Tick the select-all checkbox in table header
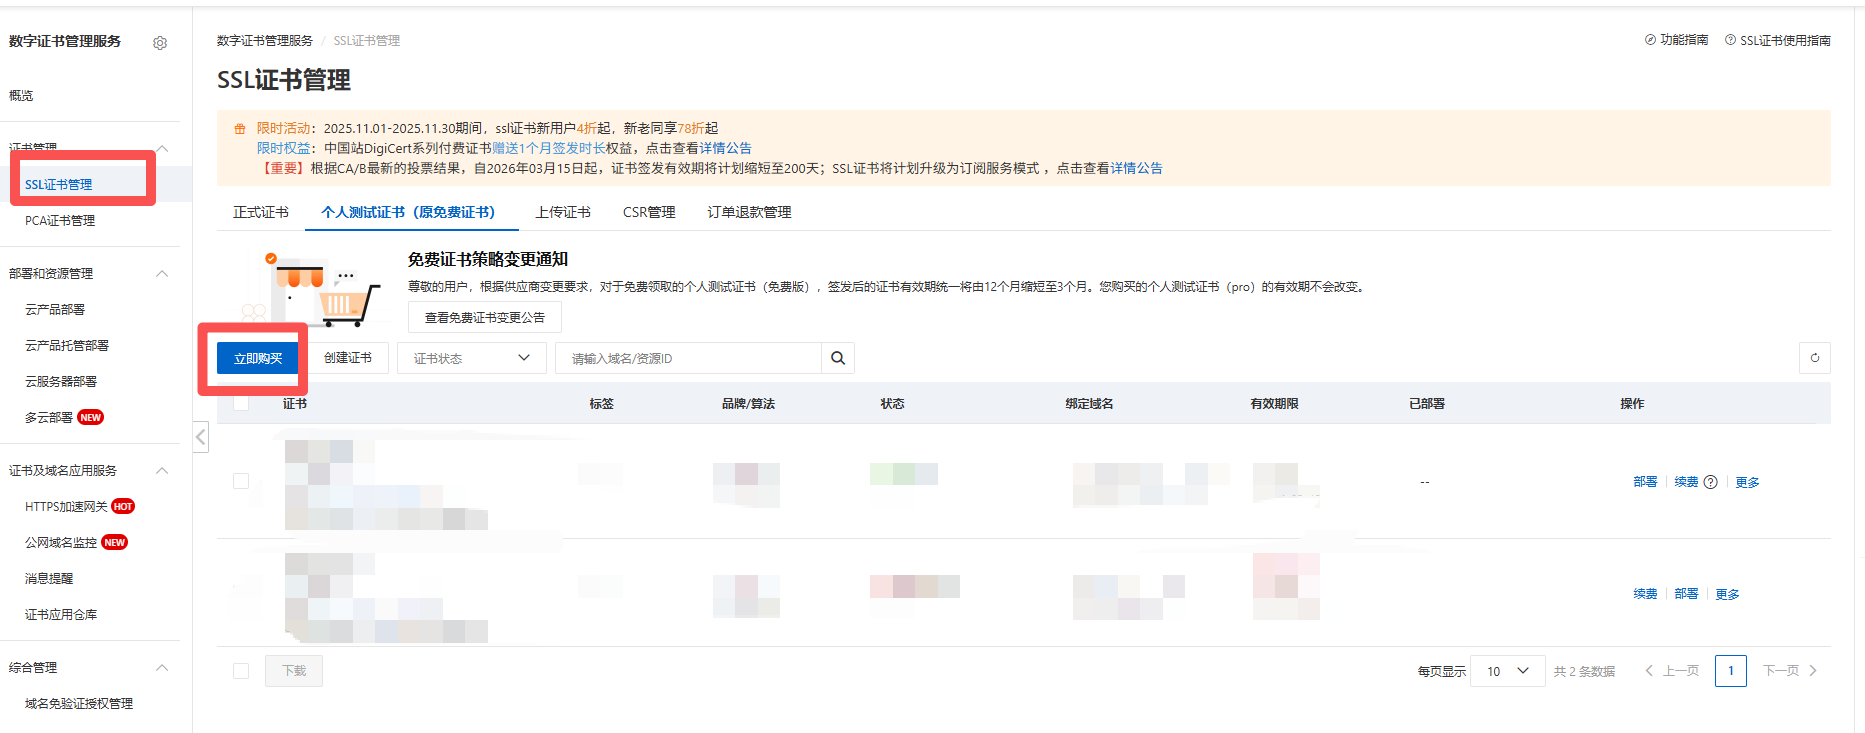1865x733 pixels. (241, 403)
